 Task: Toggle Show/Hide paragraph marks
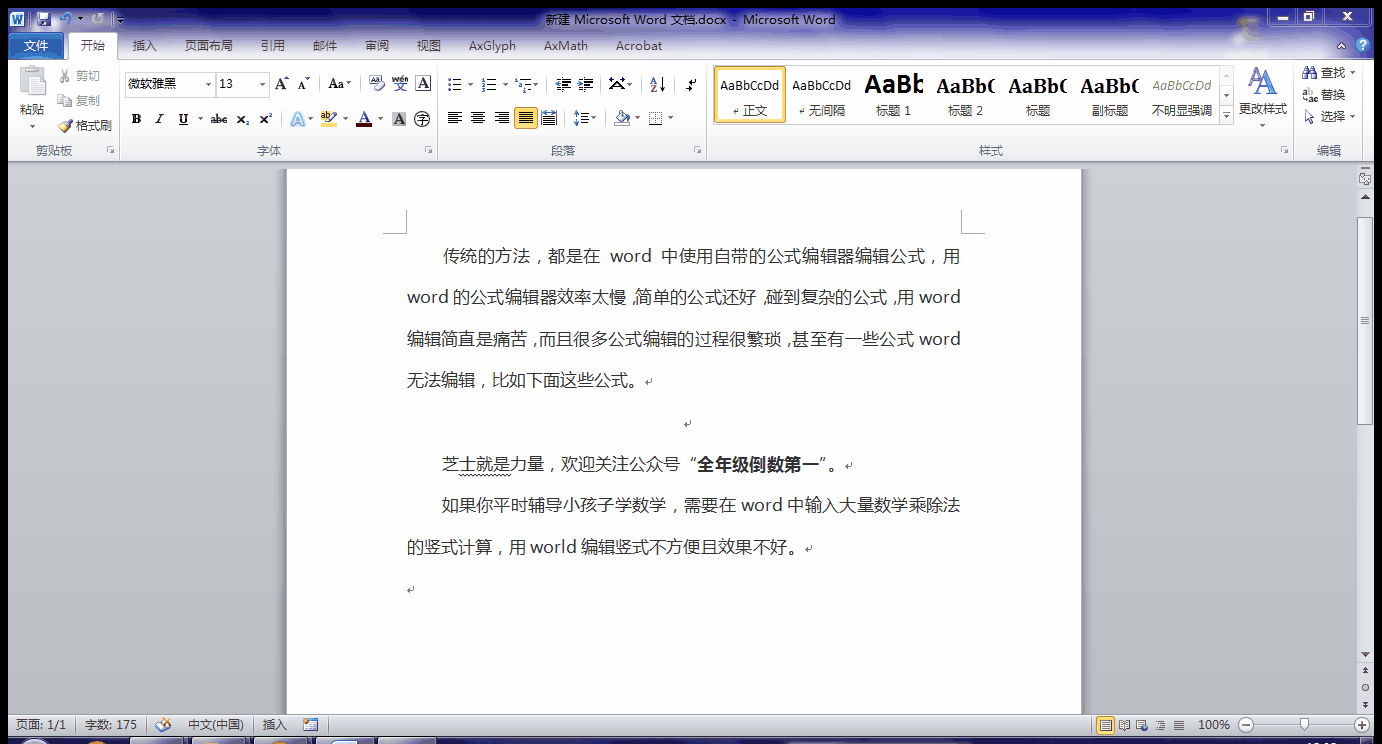[691, 84]
